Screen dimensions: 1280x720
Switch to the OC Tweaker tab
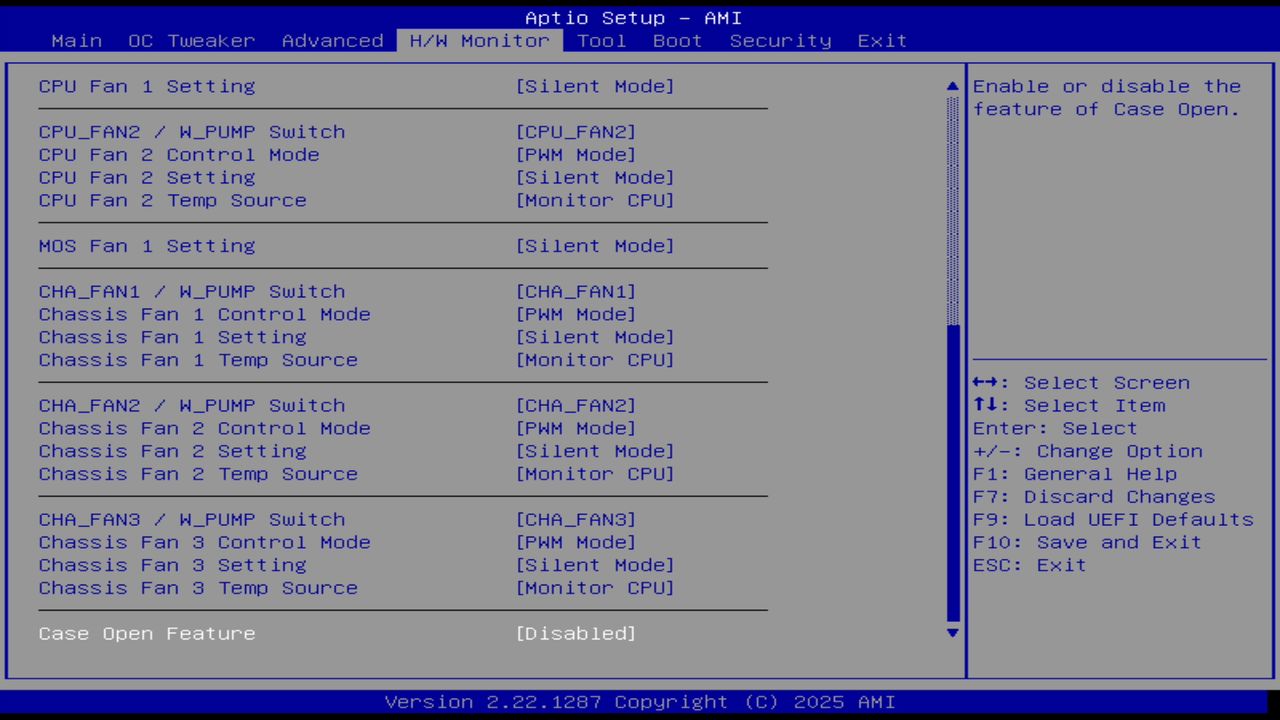pyautogui.click(x=191, y=41)
